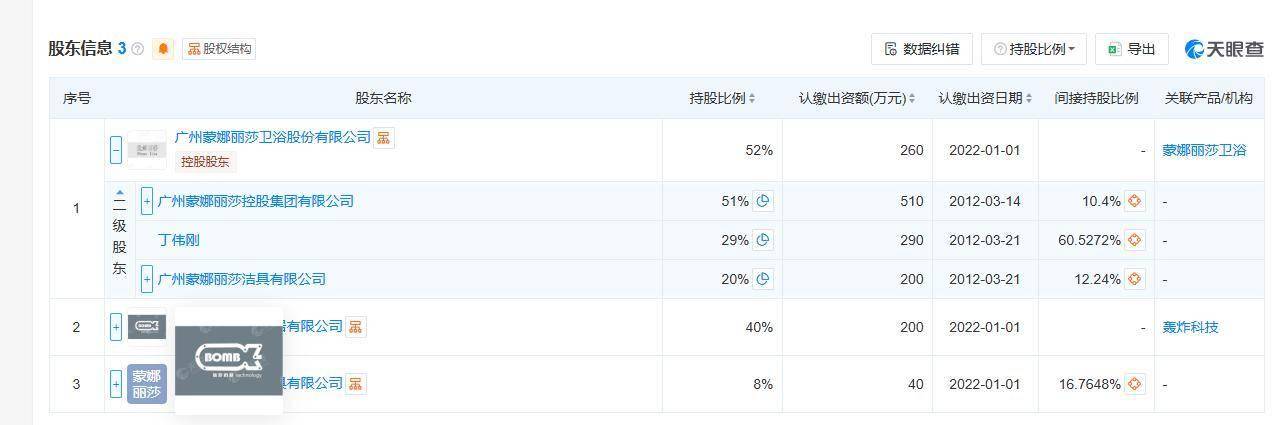Viewport: 1281px width, 425px height.
Task: Click the BOMB company logo thumbnail
Action: point(146,326)
